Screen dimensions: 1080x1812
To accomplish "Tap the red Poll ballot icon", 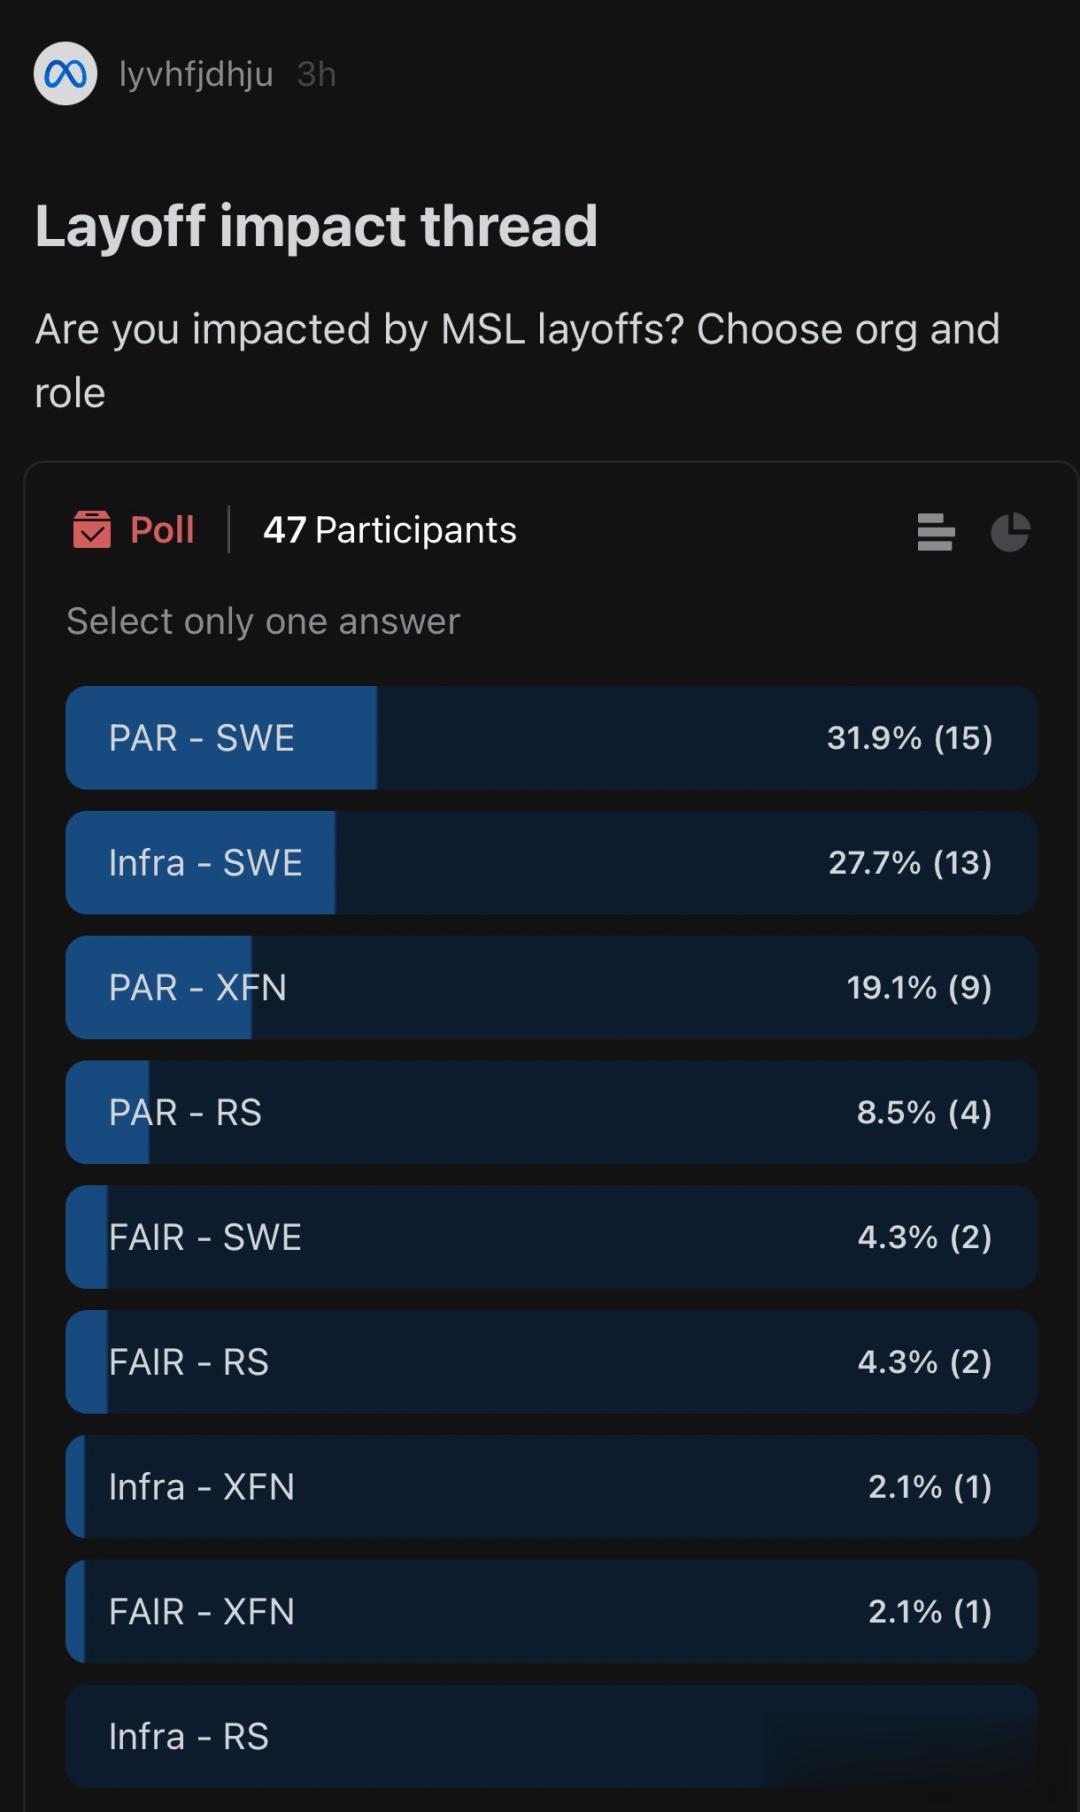I will 92,530.
